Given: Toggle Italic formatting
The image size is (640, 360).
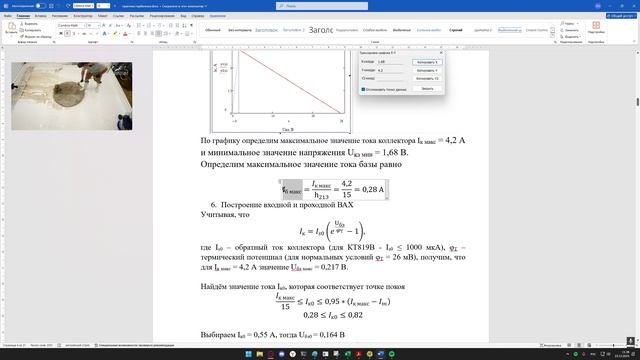Looking at the screenshot, I should pyautogui.click(x=67, y=33).
